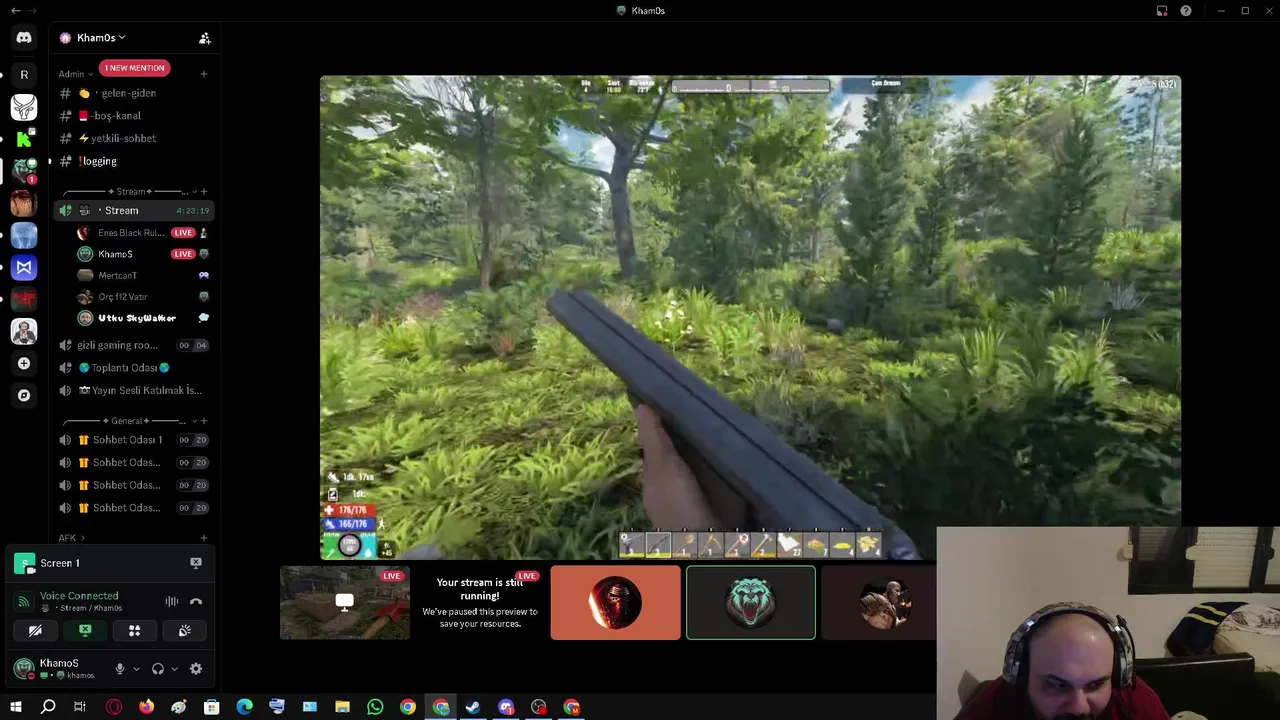Toggle noise suppression waveform icon
Image resolution: width=1280 pixels, height=720 pixels.
point(172,601)
